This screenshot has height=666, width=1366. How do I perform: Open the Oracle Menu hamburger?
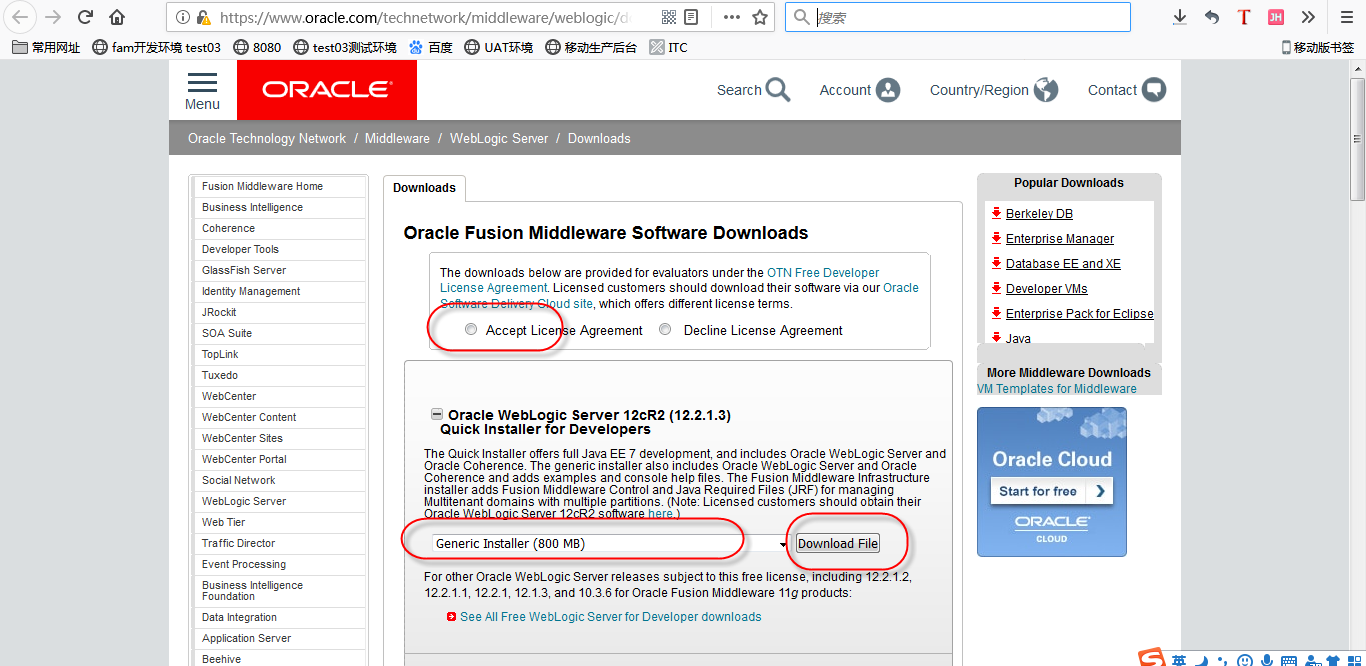(x=202, y=90)
